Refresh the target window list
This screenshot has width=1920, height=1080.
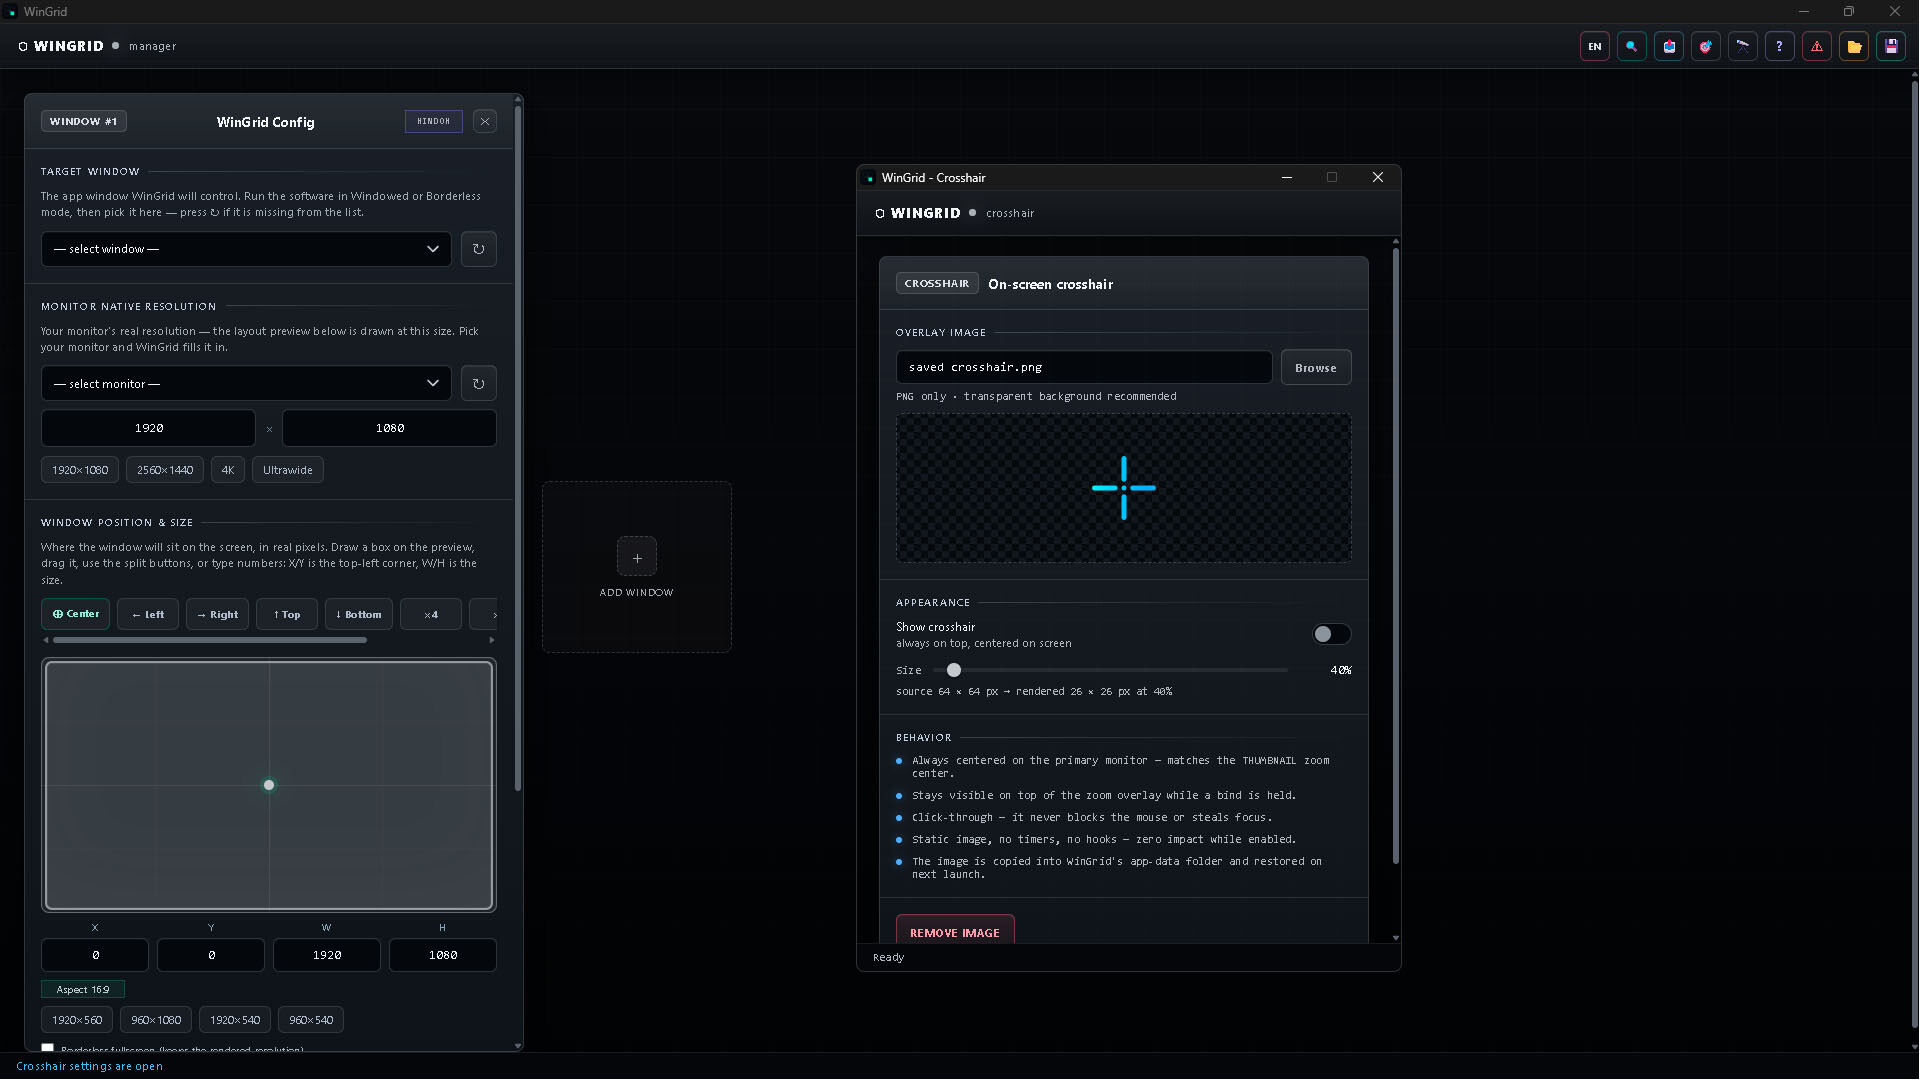[x=479, y=249]
